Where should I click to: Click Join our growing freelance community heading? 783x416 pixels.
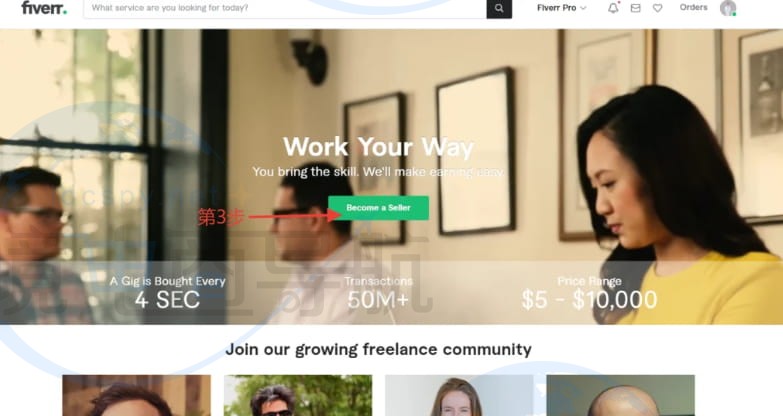point(378,350)
